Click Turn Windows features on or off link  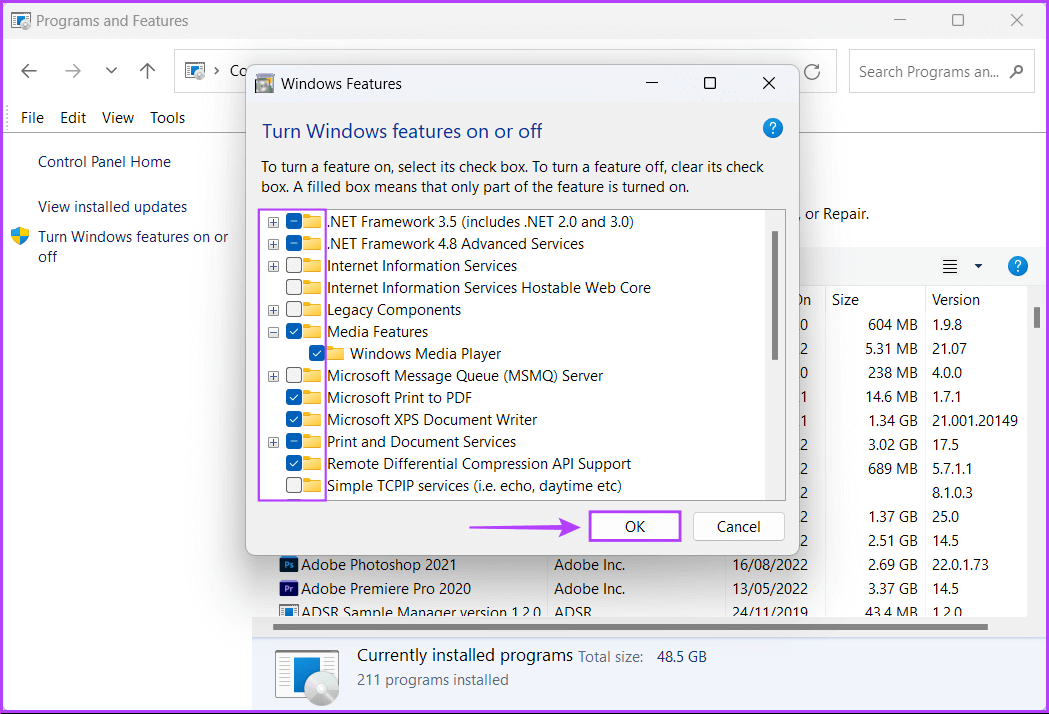133,246
